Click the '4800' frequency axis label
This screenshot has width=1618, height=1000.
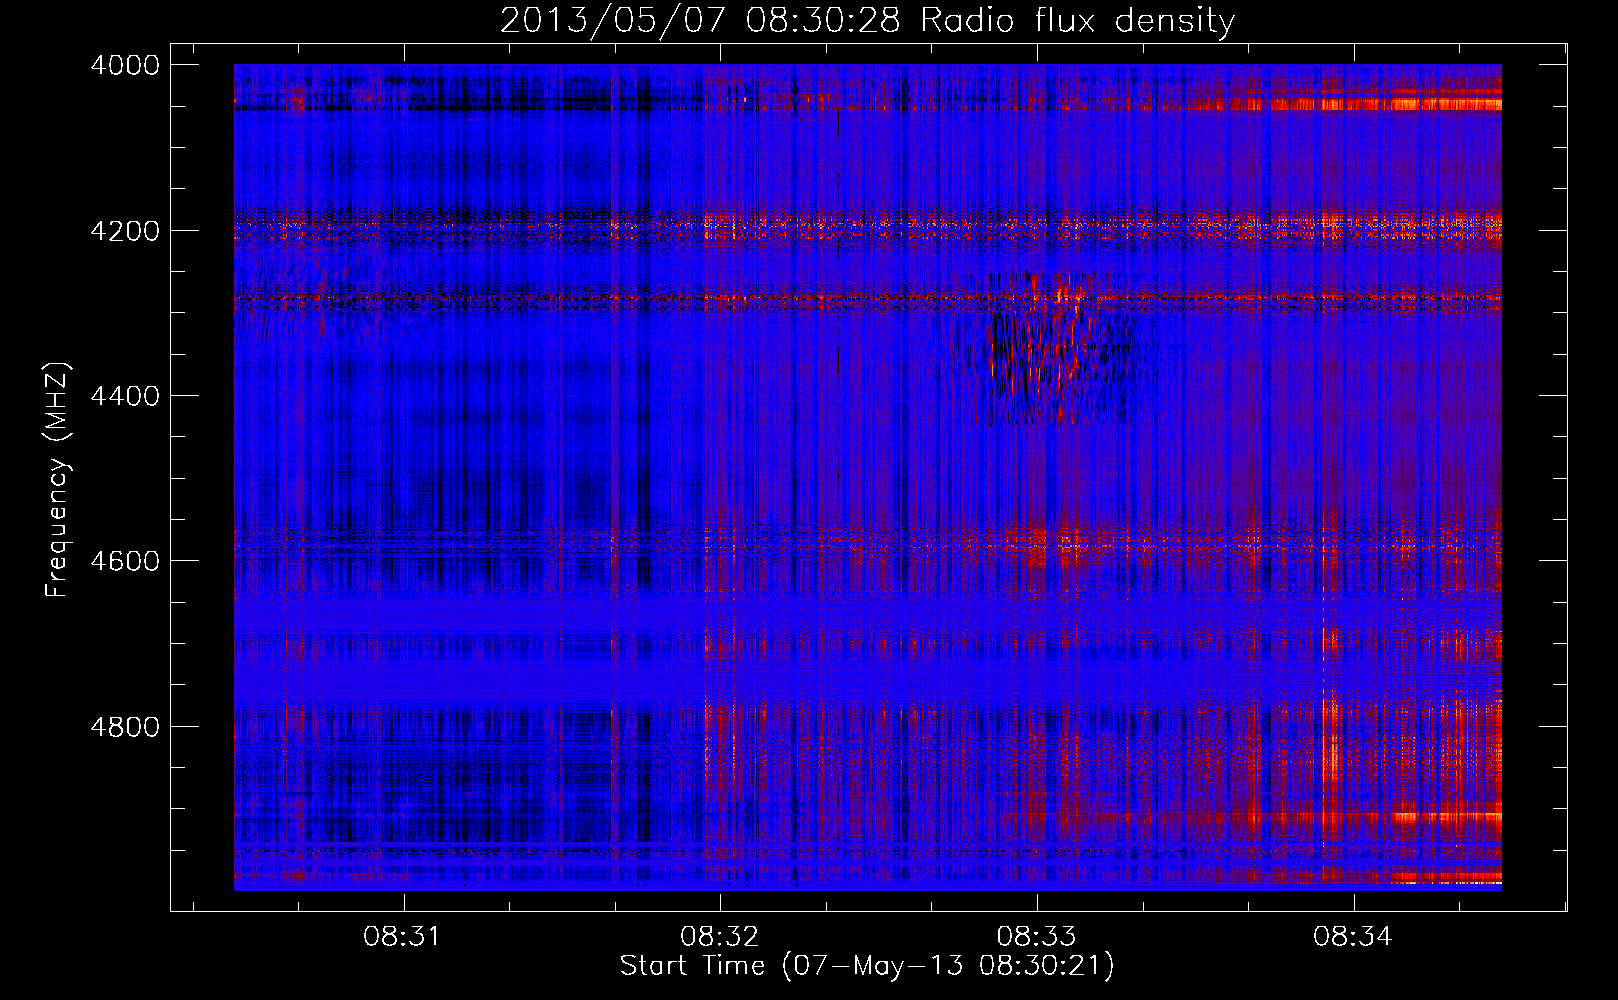(124, 726)
